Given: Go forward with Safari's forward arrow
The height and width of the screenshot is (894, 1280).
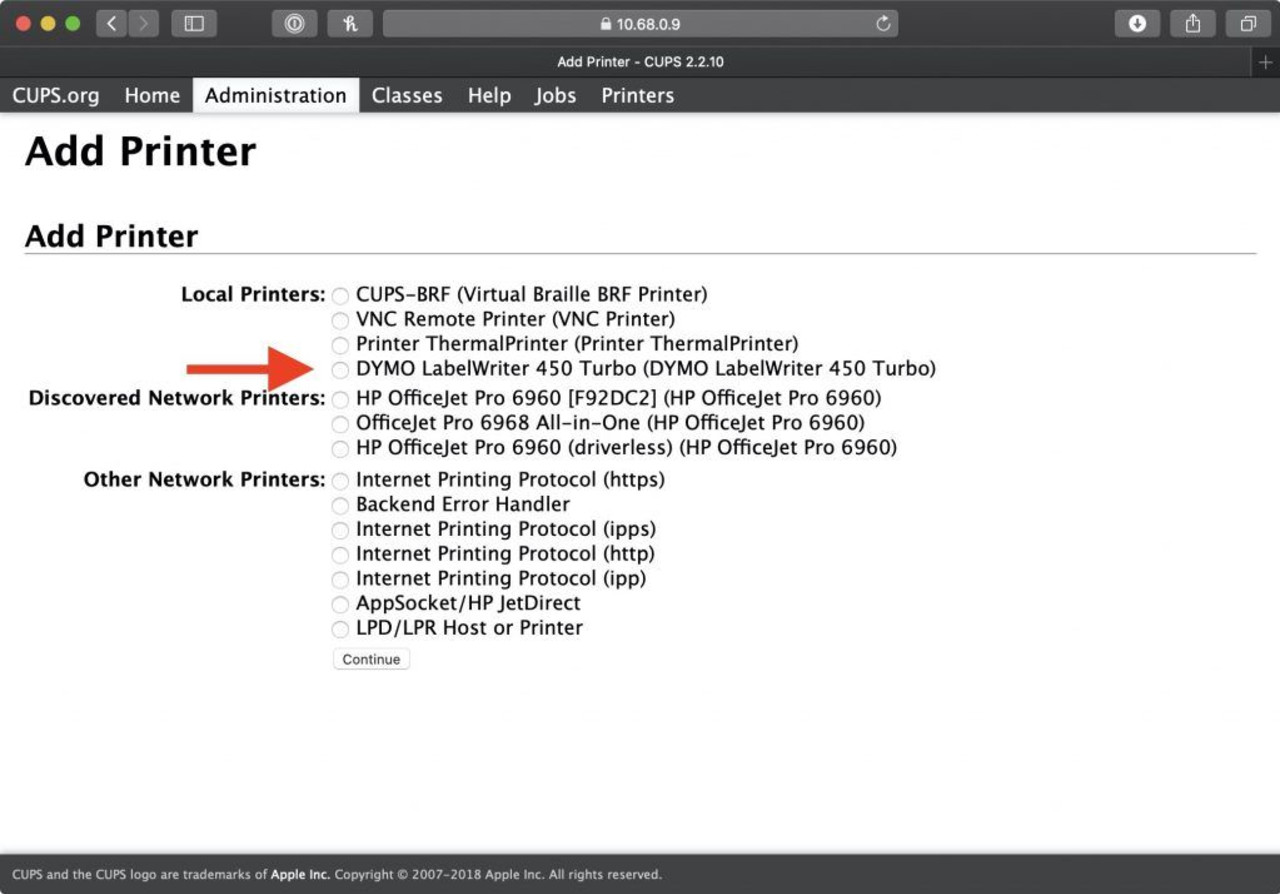Looking at the screenshot, I should point(143,24).
